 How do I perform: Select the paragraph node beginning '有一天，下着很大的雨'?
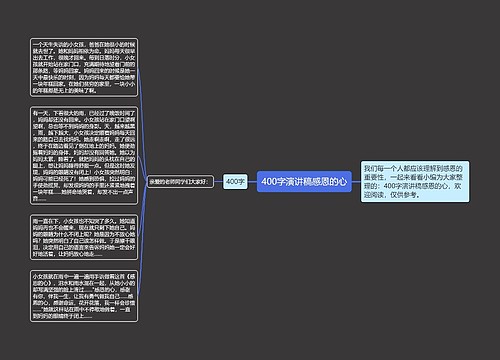[x=84, y=156]
